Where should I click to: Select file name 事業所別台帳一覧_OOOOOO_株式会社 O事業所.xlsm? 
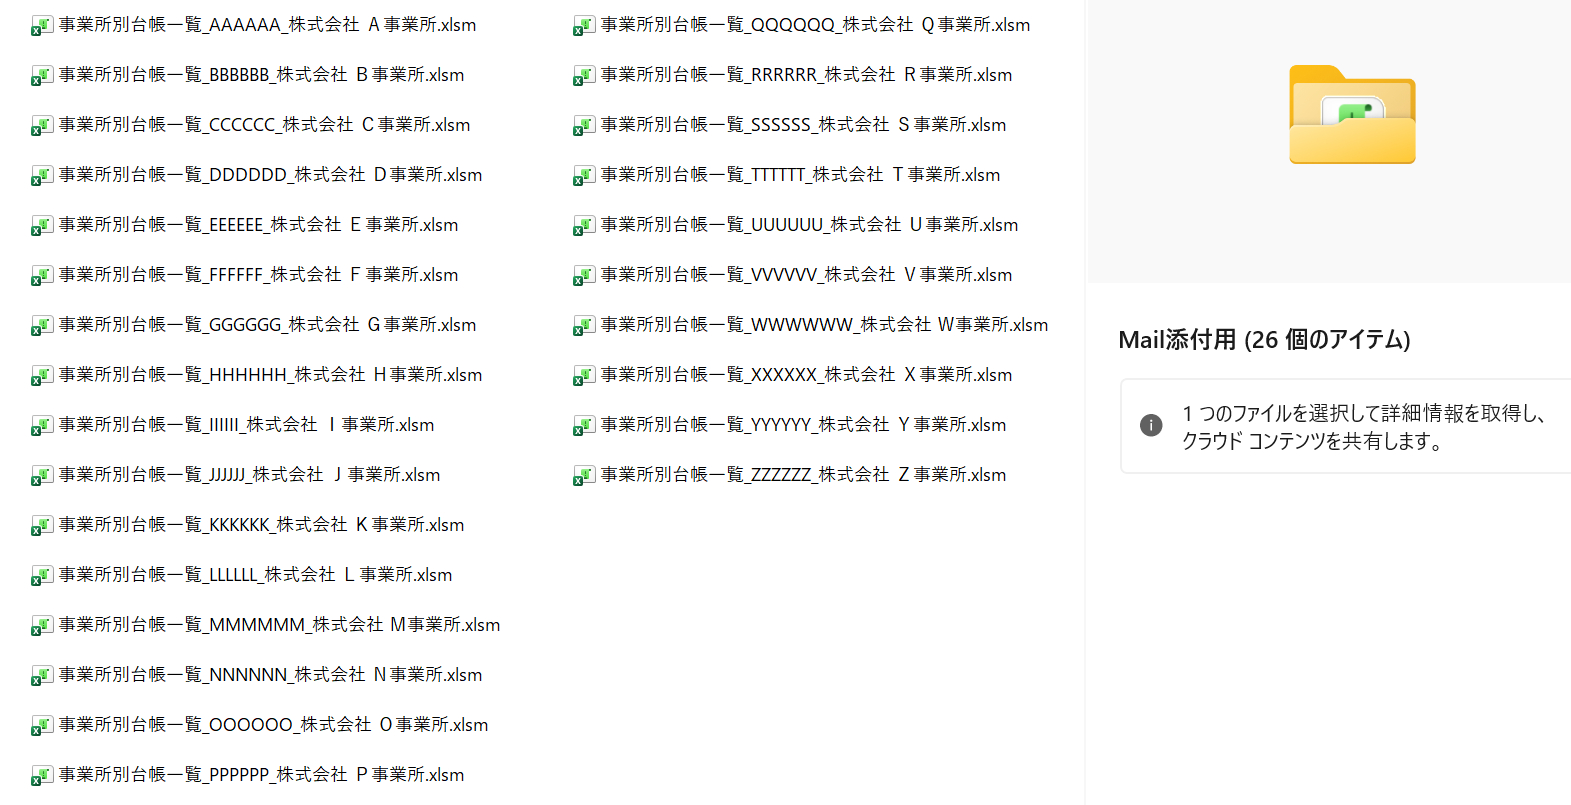(273, 725)
